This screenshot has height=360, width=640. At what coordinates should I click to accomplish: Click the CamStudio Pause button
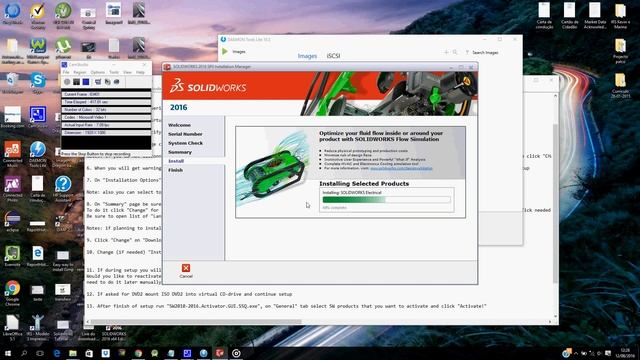tap(76, 82)
